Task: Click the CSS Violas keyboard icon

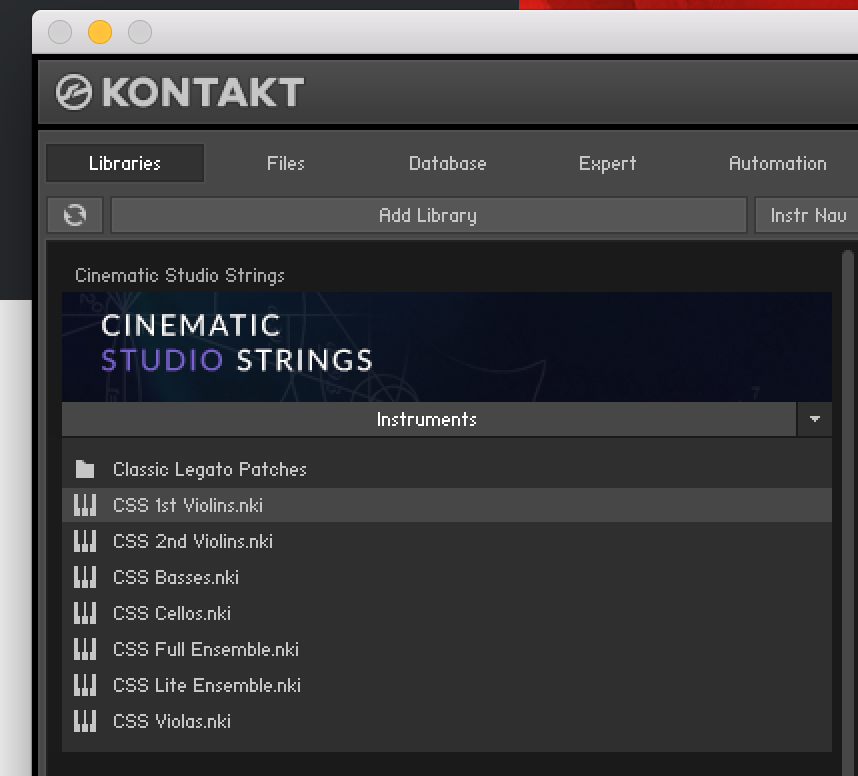Action: pos(85,721)
